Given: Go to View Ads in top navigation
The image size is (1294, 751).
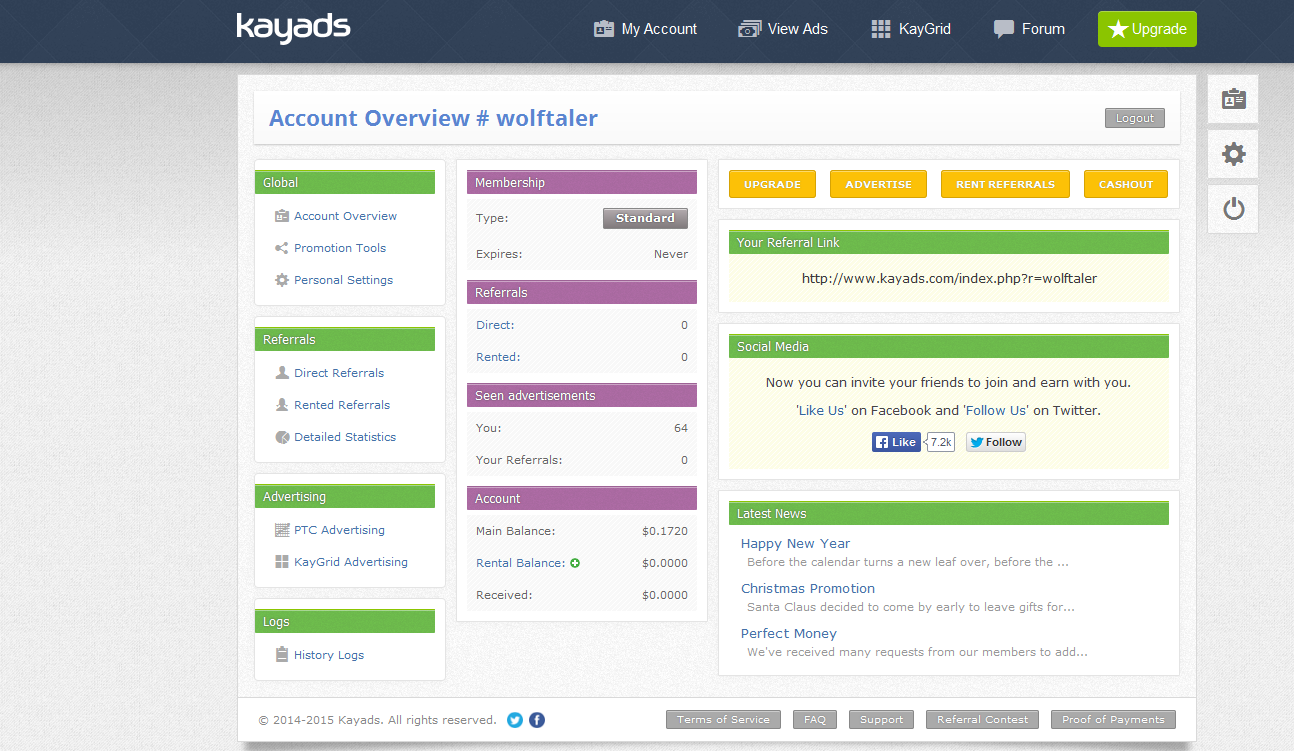Looking at the screenshot, I should click(x=783, y=29).
